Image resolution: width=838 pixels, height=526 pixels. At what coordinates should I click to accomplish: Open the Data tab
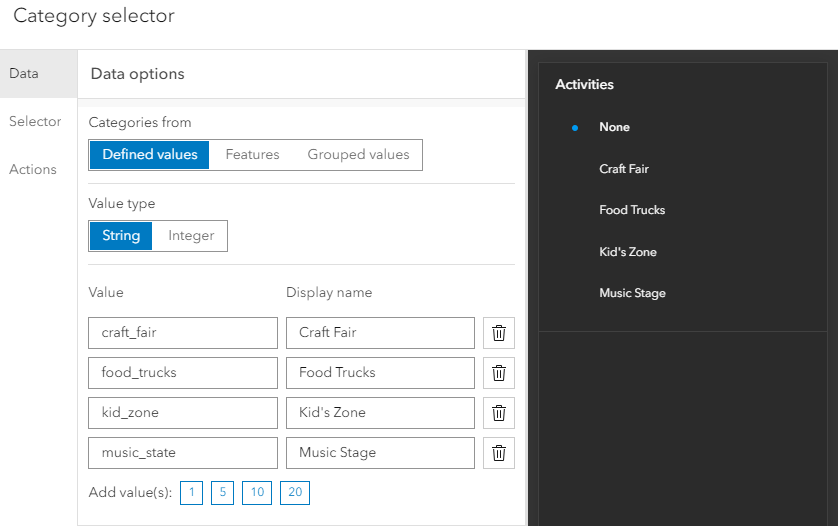pyautogui.click(x=24, y=73)
